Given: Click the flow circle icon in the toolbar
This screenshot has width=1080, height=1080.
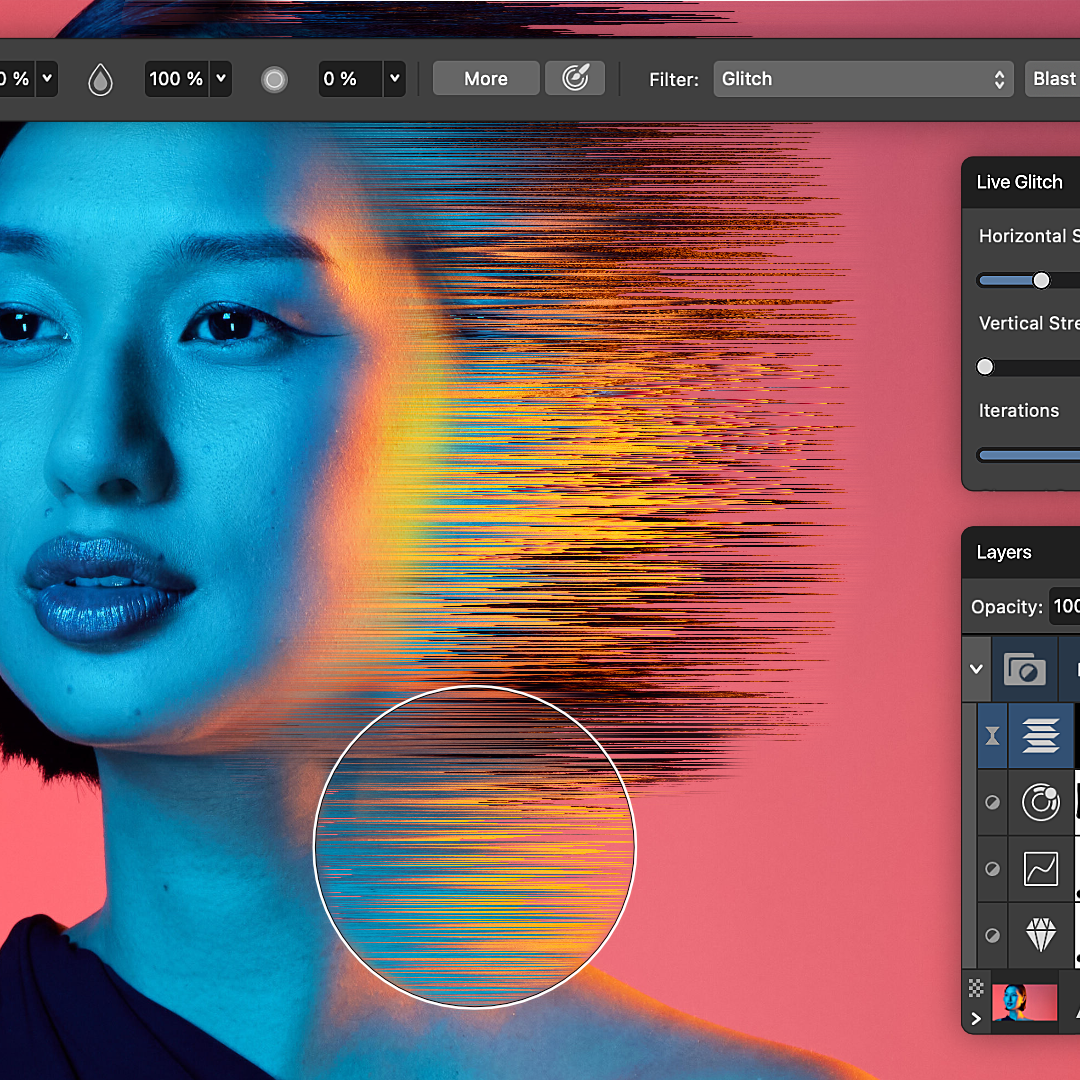Looking at the screenshot, I should (274, 78).
